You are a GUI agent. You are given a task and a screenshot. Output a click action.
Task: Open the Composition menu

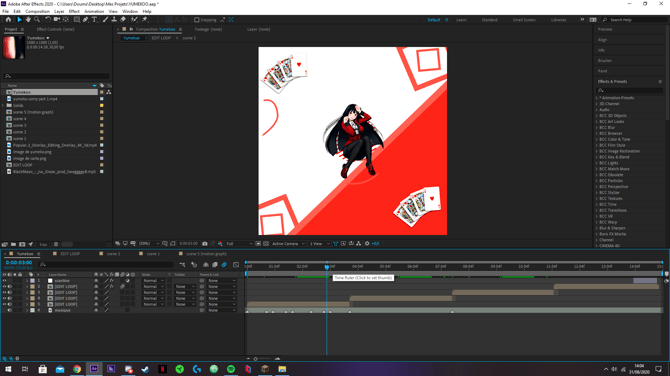38,12
